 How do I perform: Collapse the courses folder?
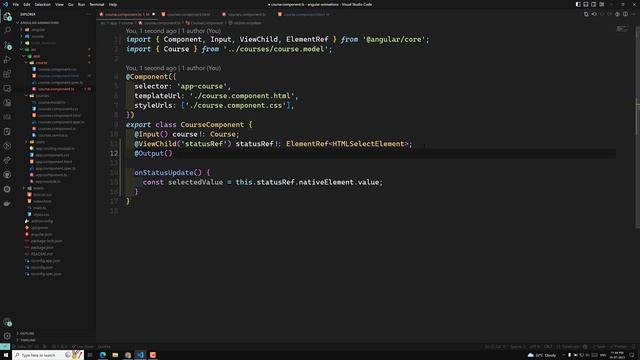pyautogui.click(x=42, y=96)
